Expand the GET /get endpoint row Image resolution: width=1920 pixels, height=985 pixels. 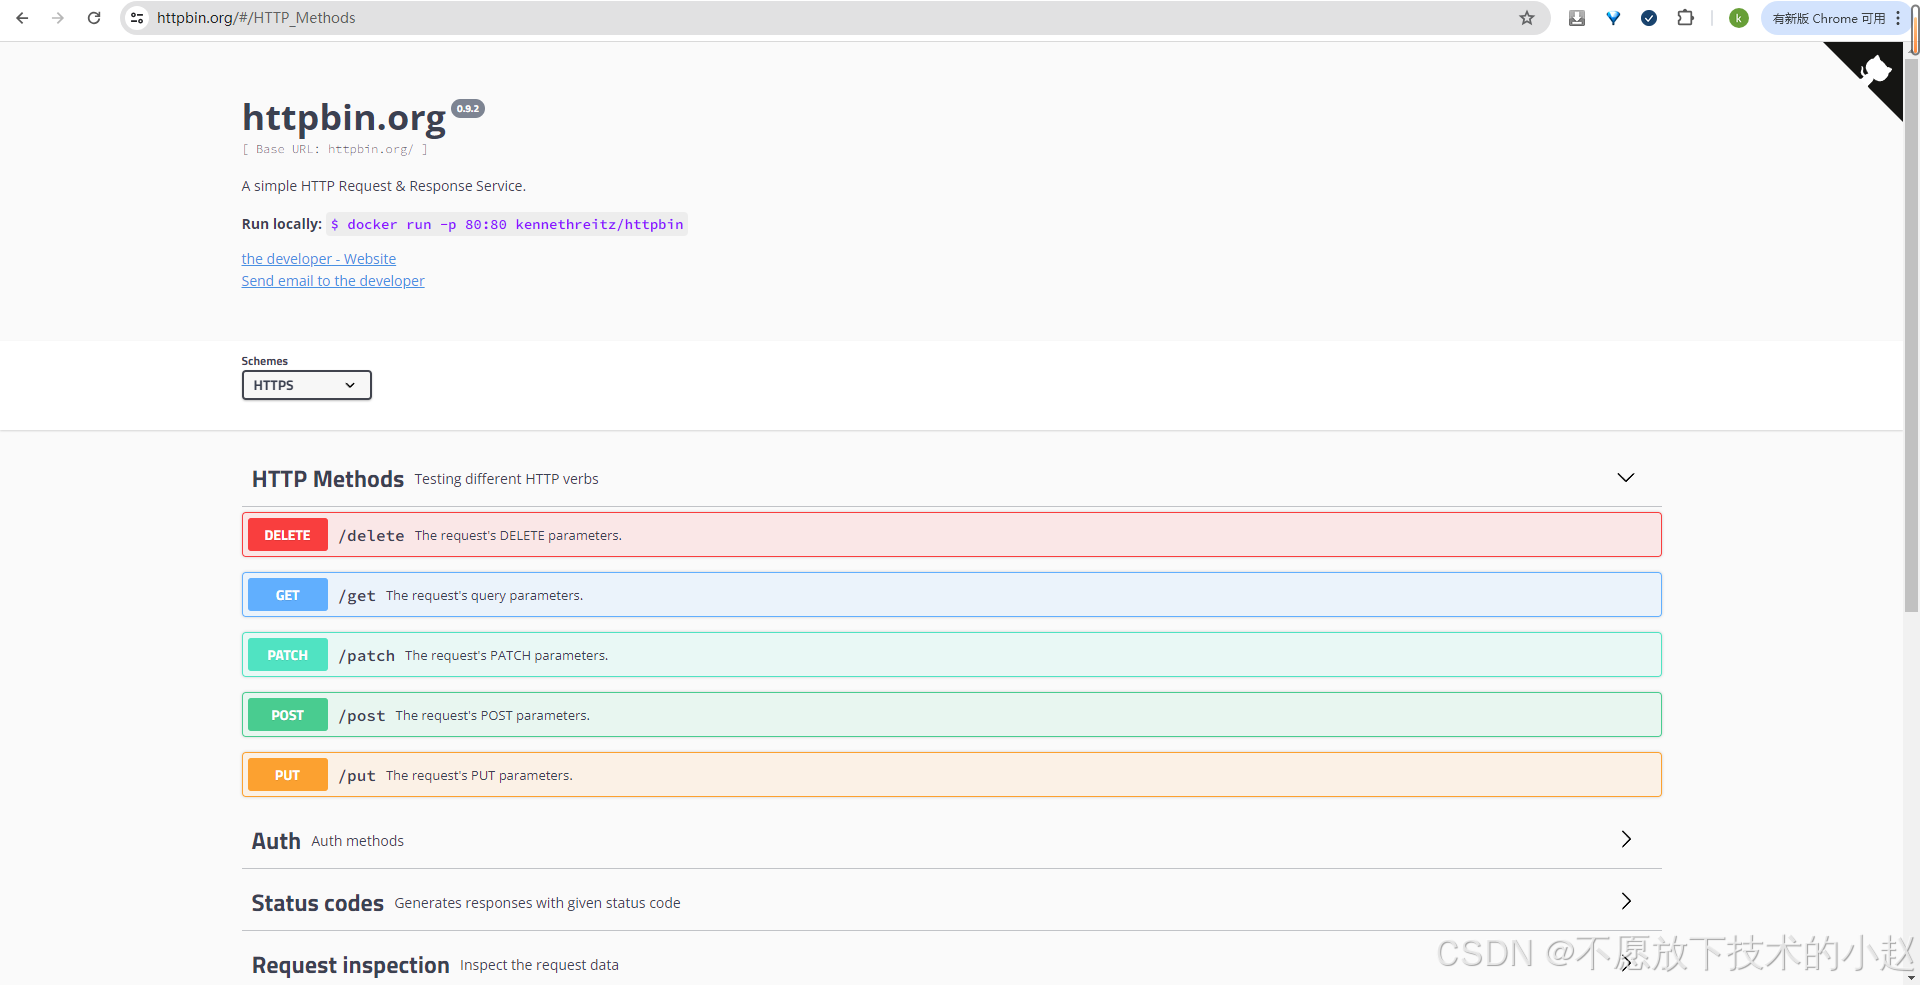coord(951,595)
